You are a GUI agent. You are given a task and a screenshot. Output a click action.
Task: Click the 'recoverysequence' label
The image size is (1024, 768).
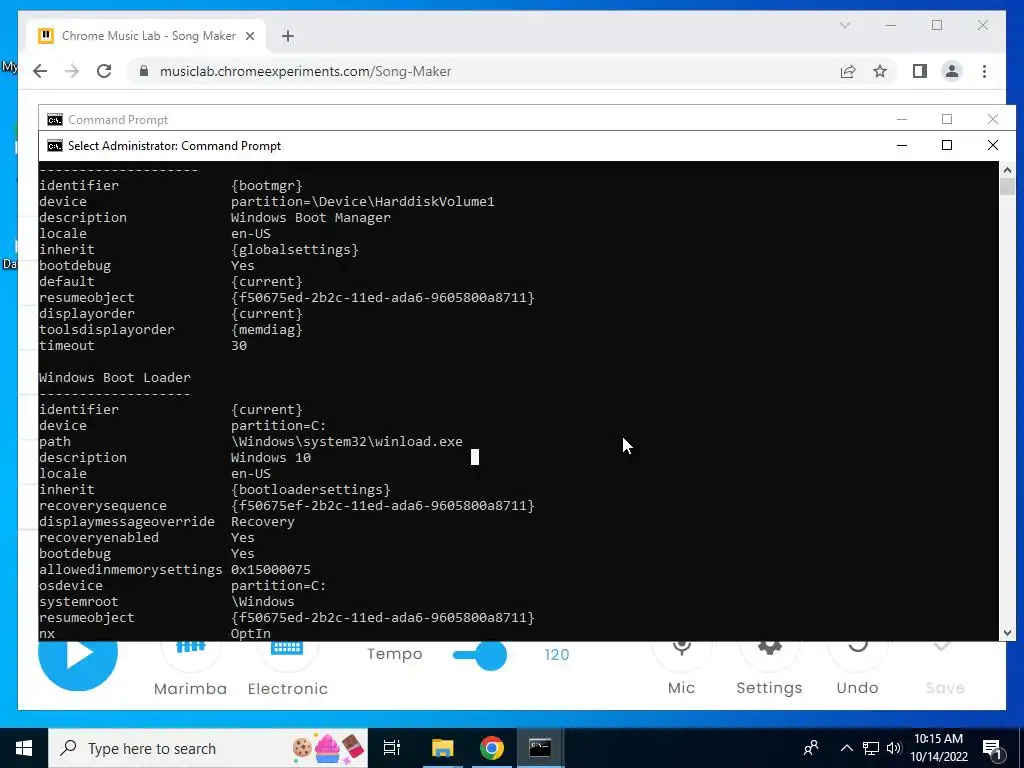tap(103, 505)
